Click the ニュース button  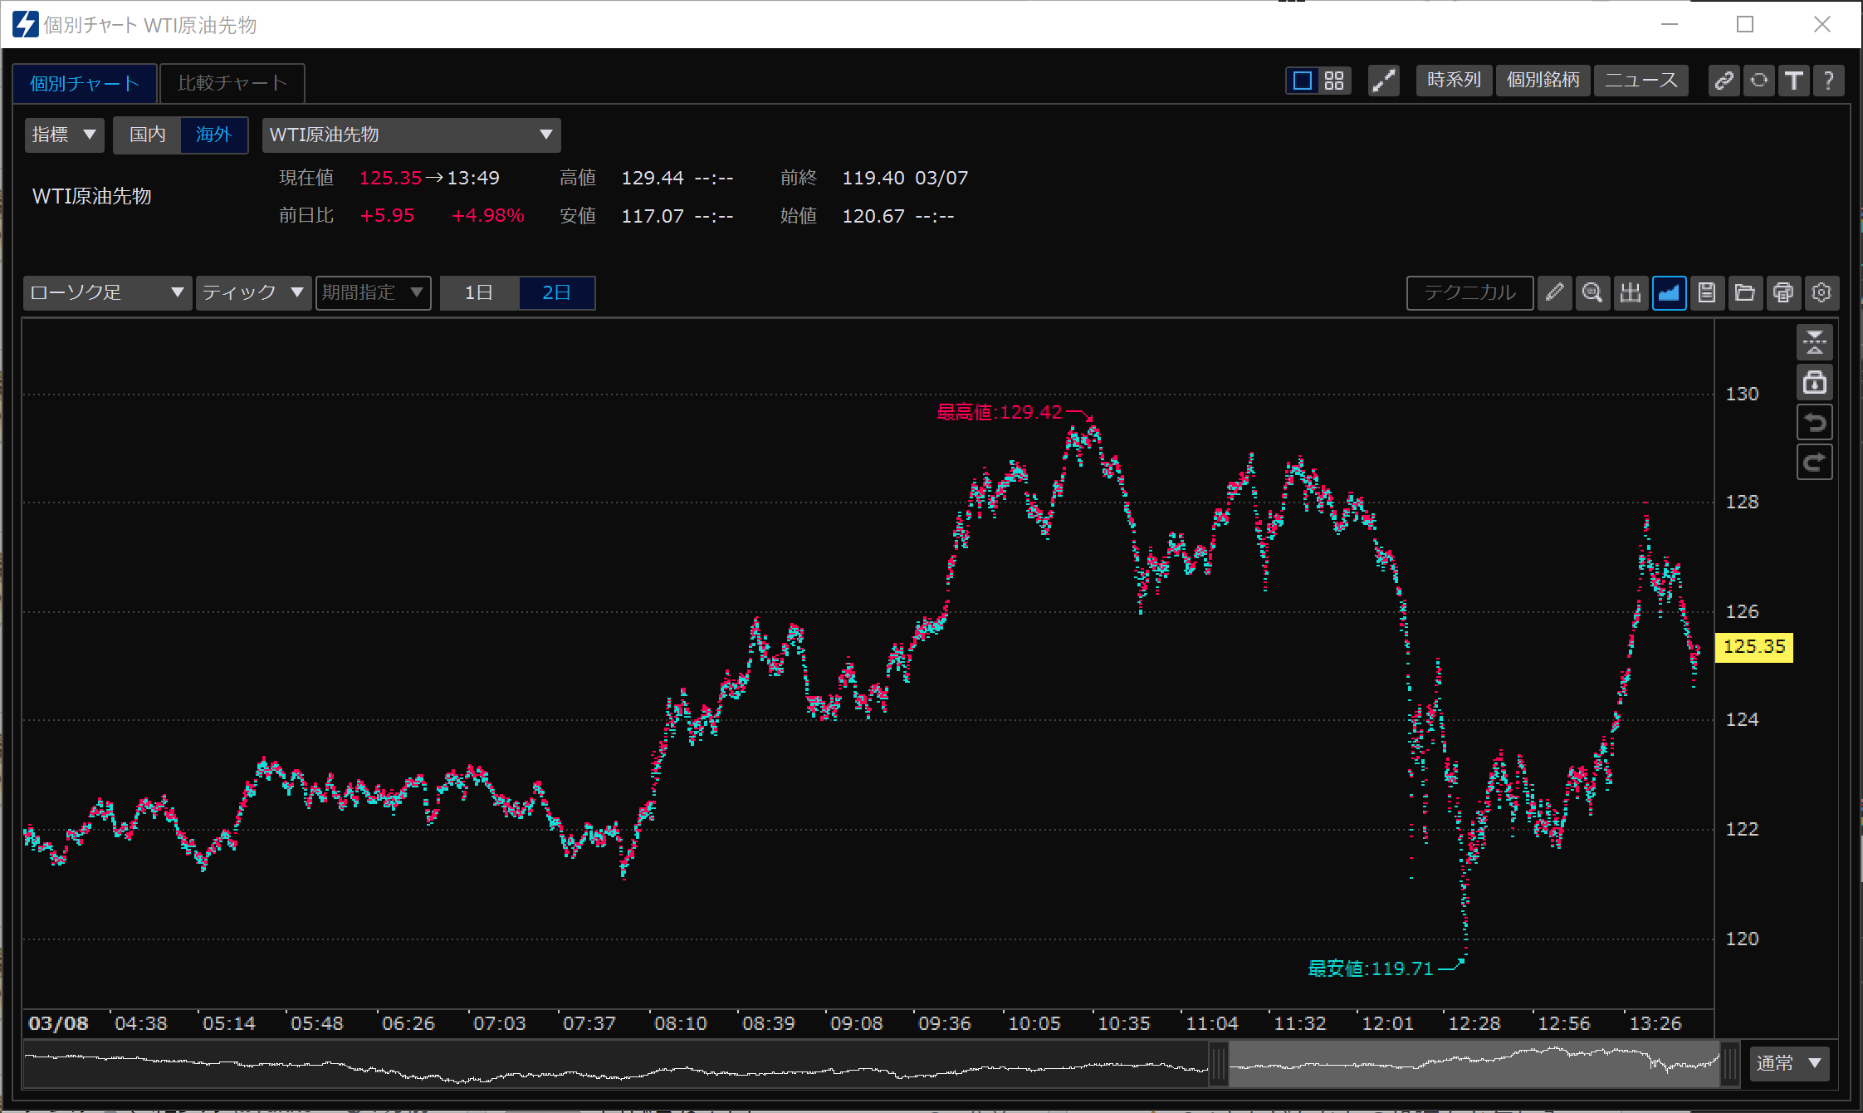pos(1640,81)
